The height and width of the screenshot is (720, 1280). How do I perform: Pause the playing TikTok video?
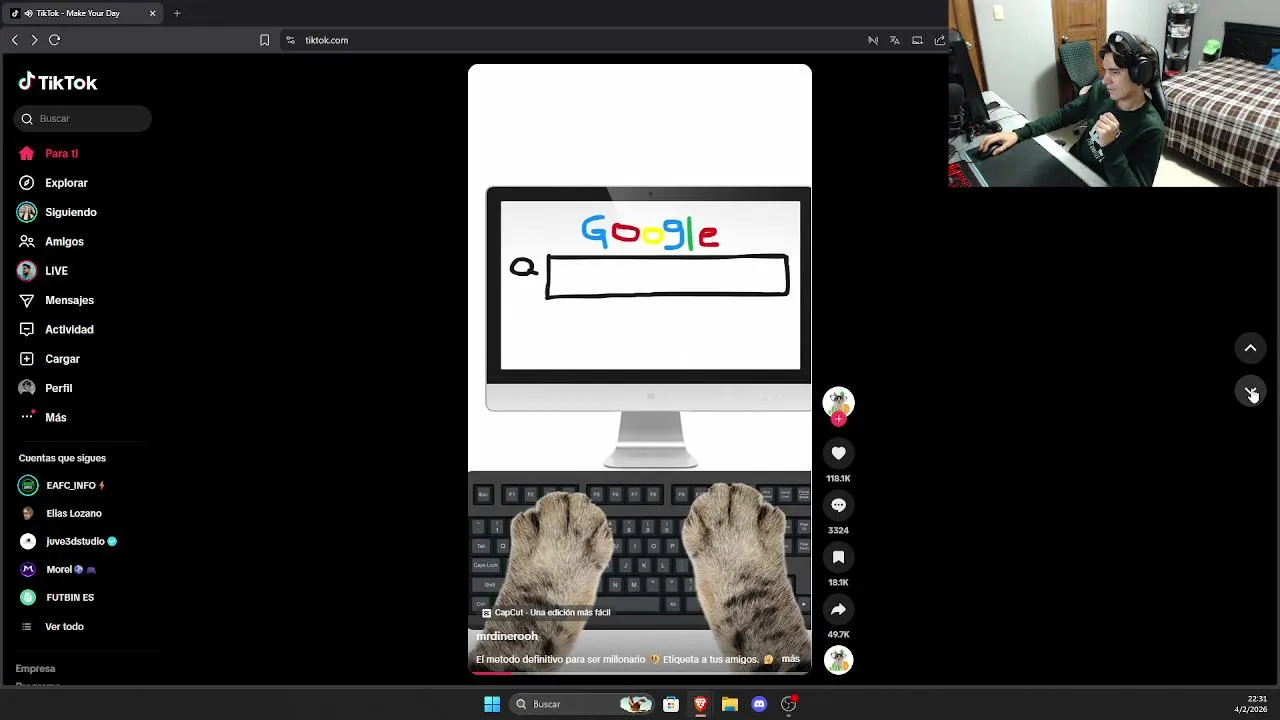coord(640,369)
